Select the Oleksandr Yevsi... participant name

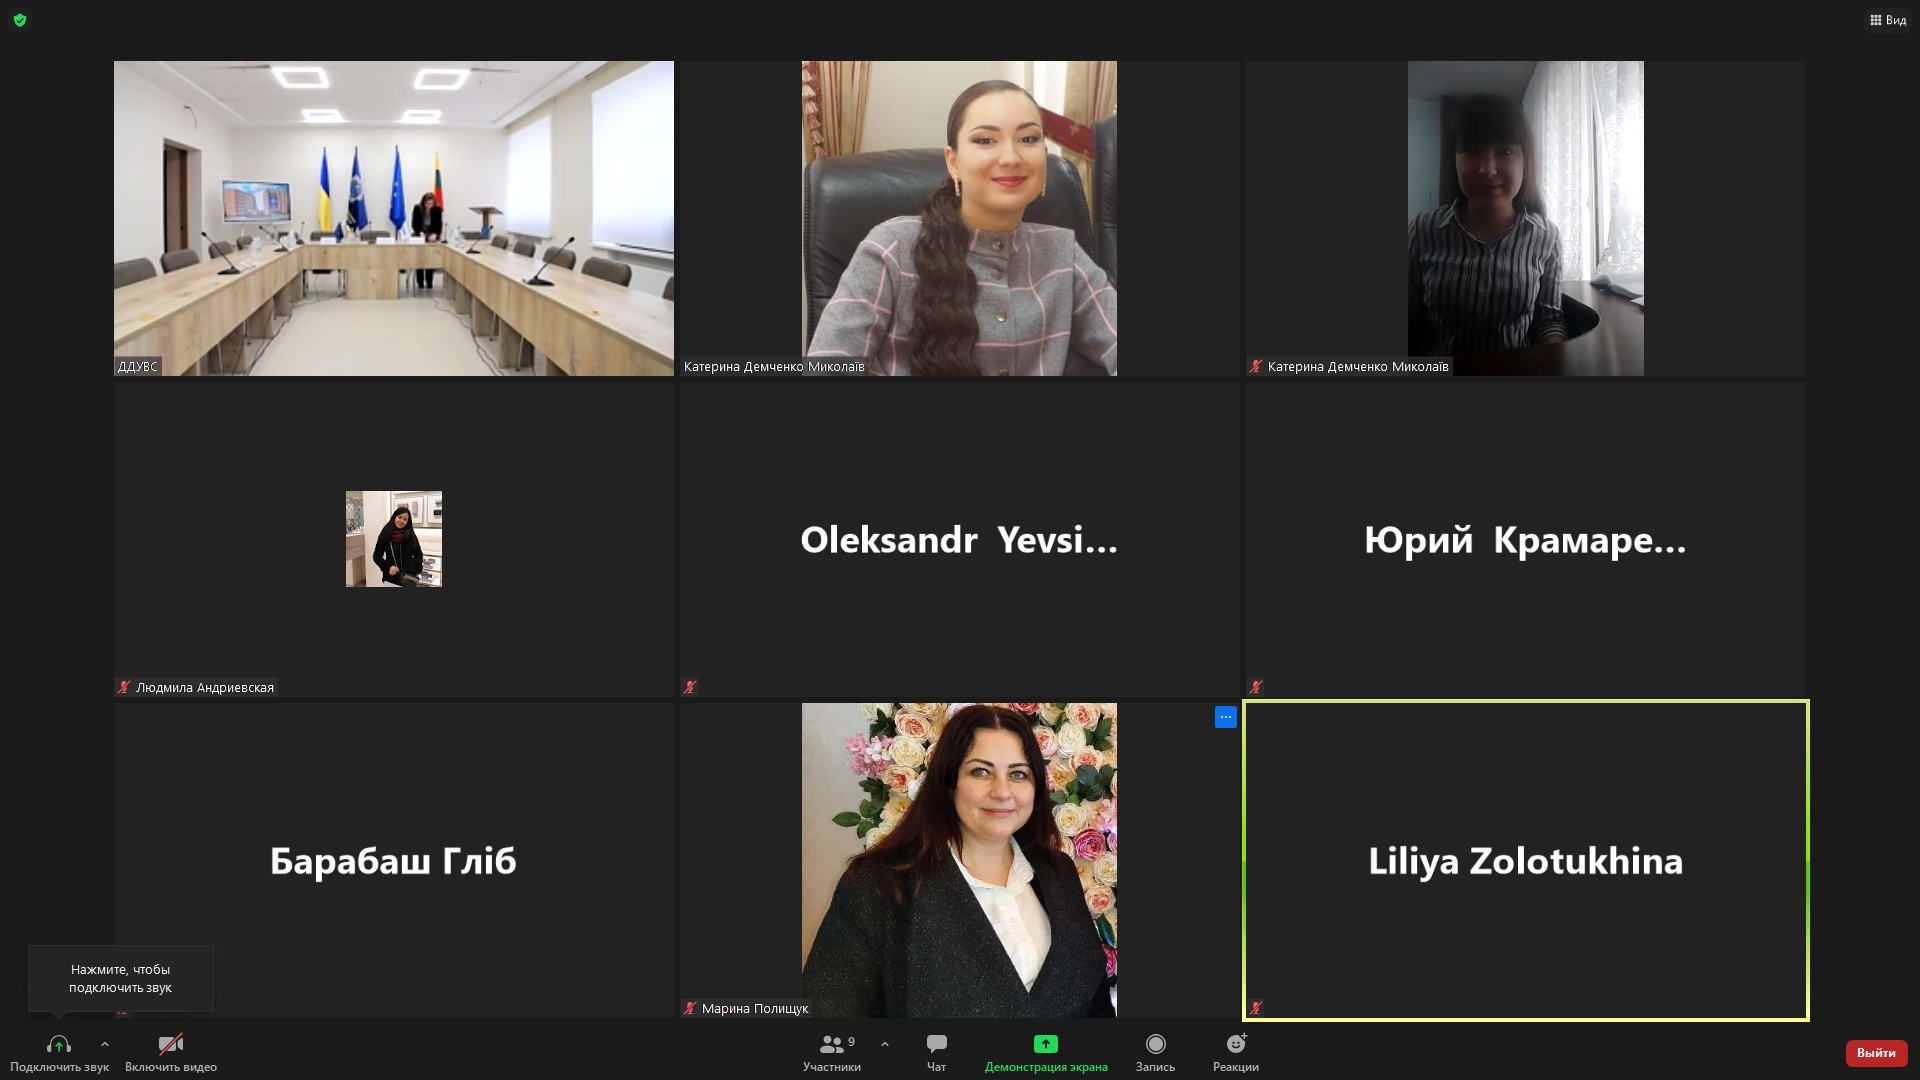click(x=959, y=540)
